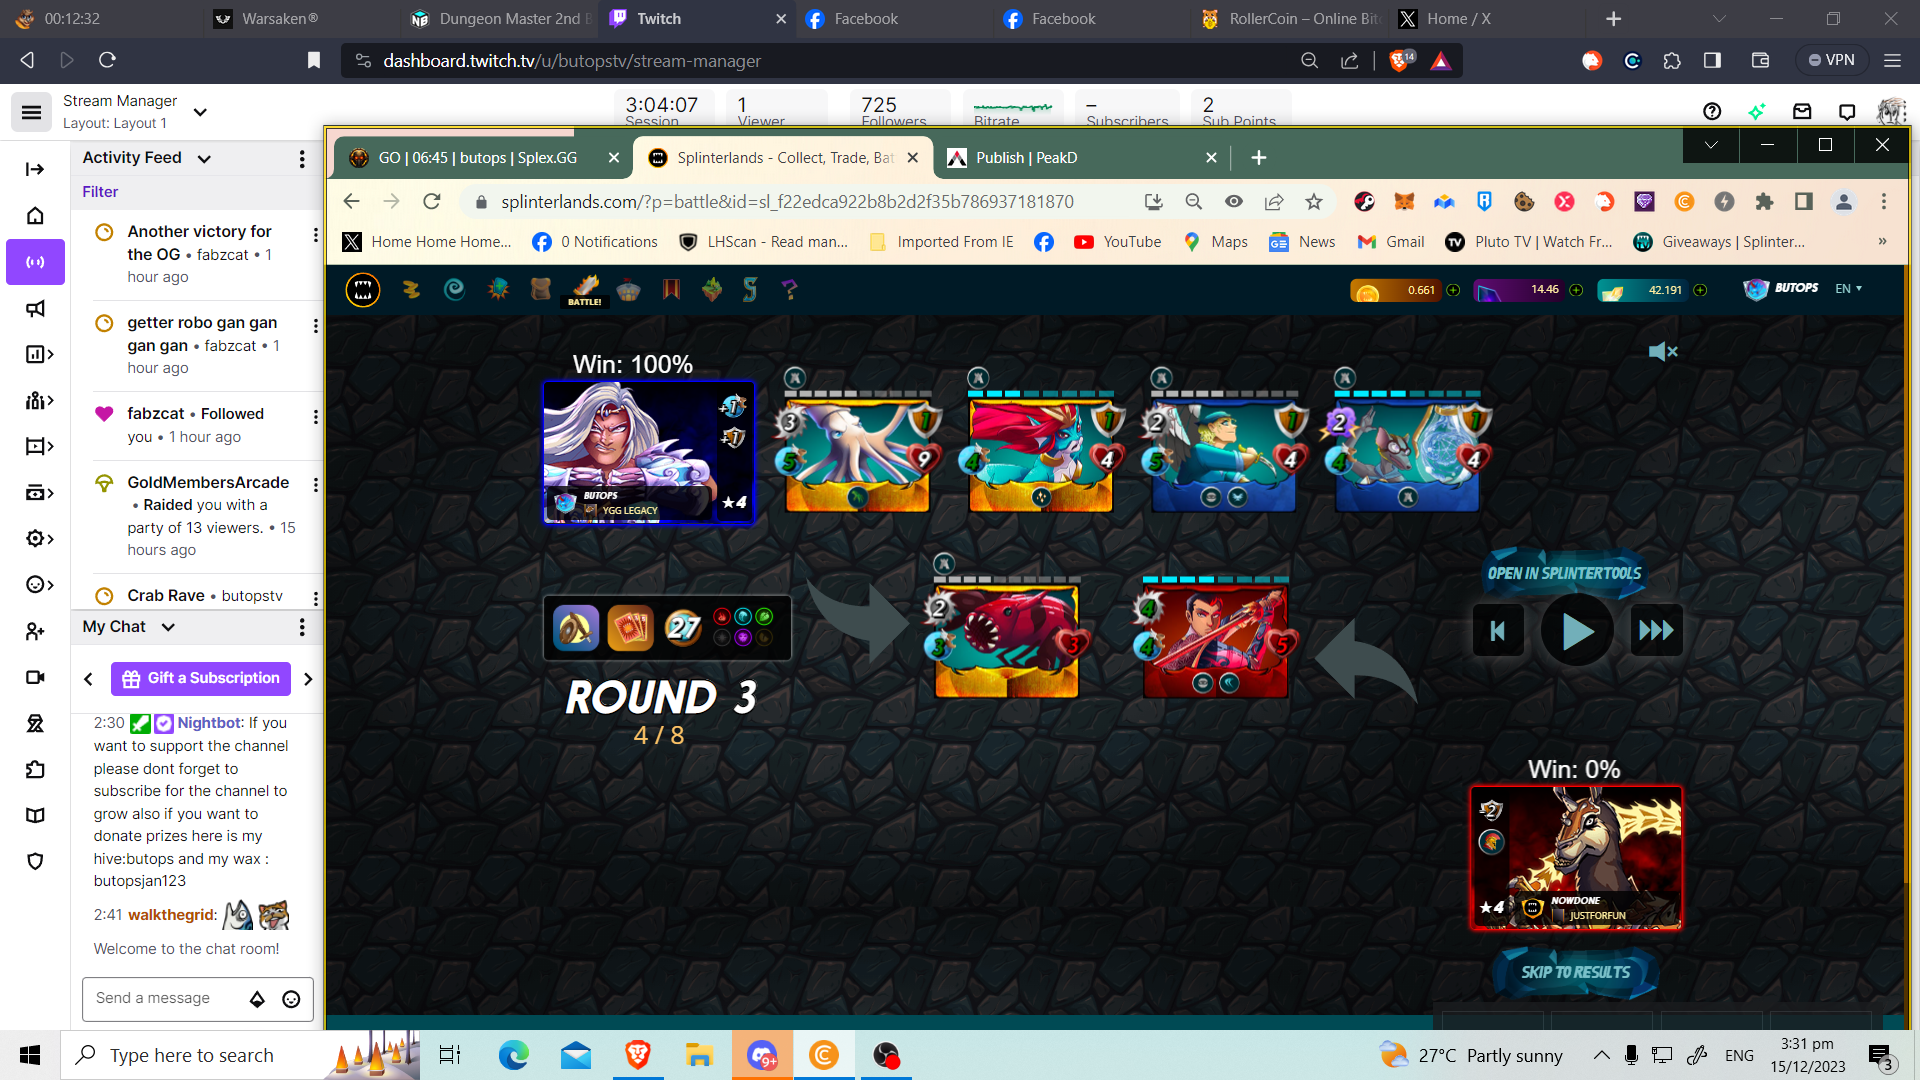The width and height of the screenshot is (1920, 1080).
Task: Open options for fabzcat Followed activity
Action: point(316,417)
